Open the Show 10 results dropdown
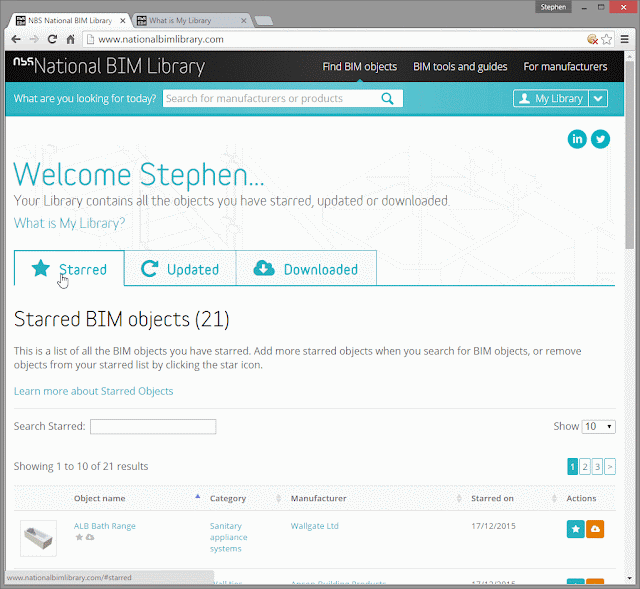Viewport: 640px width, 589px height. (598, 427)
